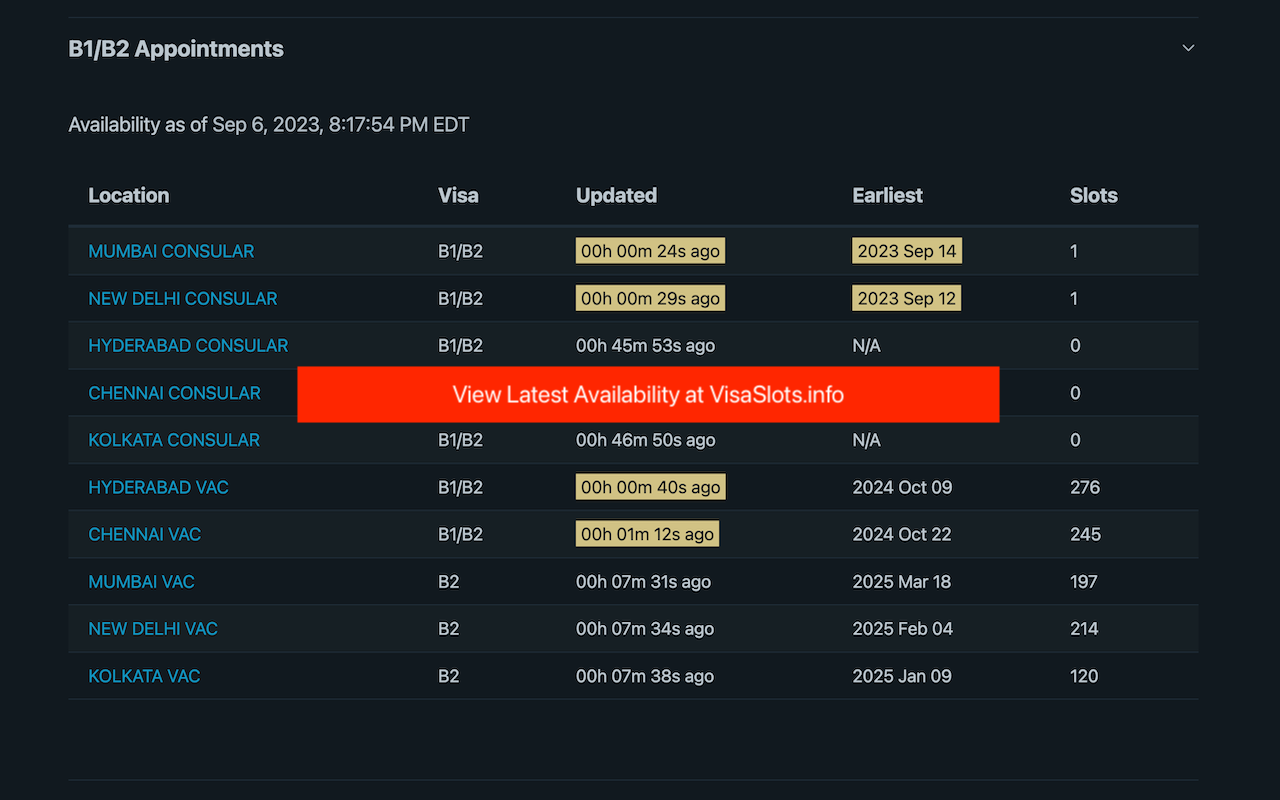
Task: Collapse the B1/B2 Appointments chevron arrow
Action: [x=1188, y=48]
